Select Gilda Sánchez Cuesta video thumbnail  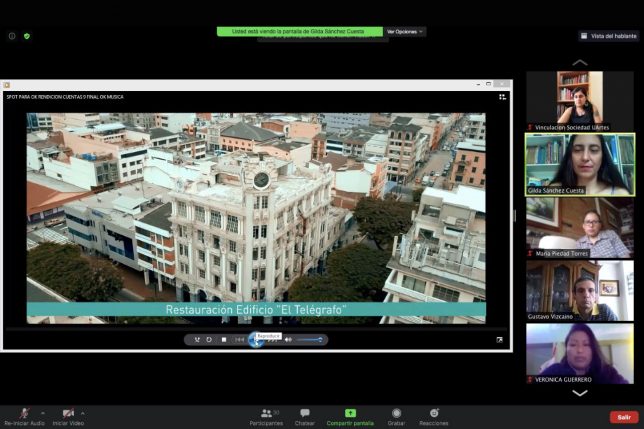coord(579,164)
